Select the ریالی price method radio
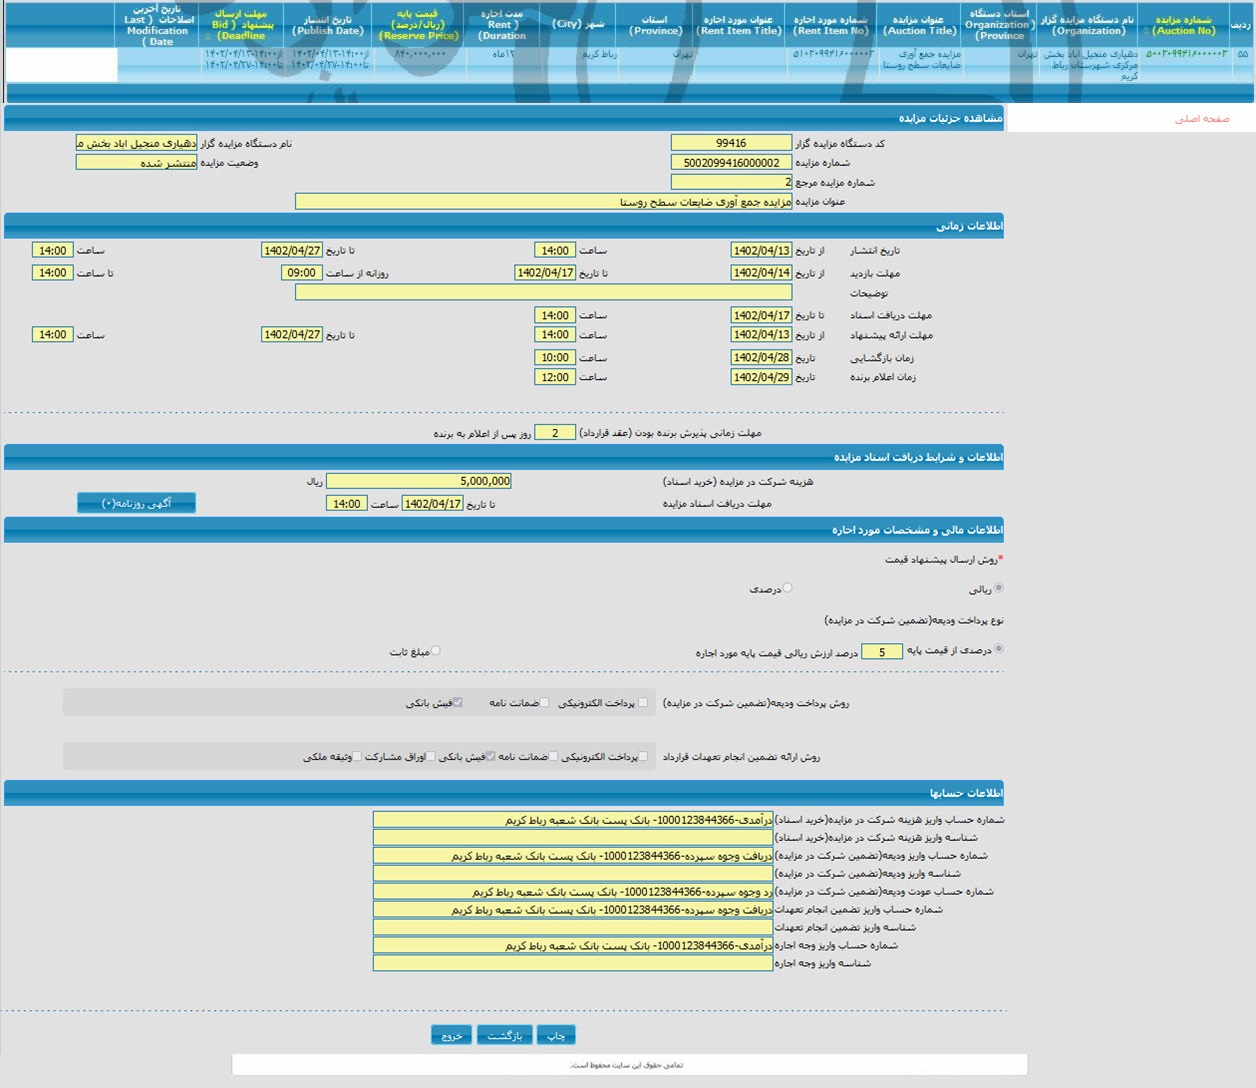 tap(998, 588)
